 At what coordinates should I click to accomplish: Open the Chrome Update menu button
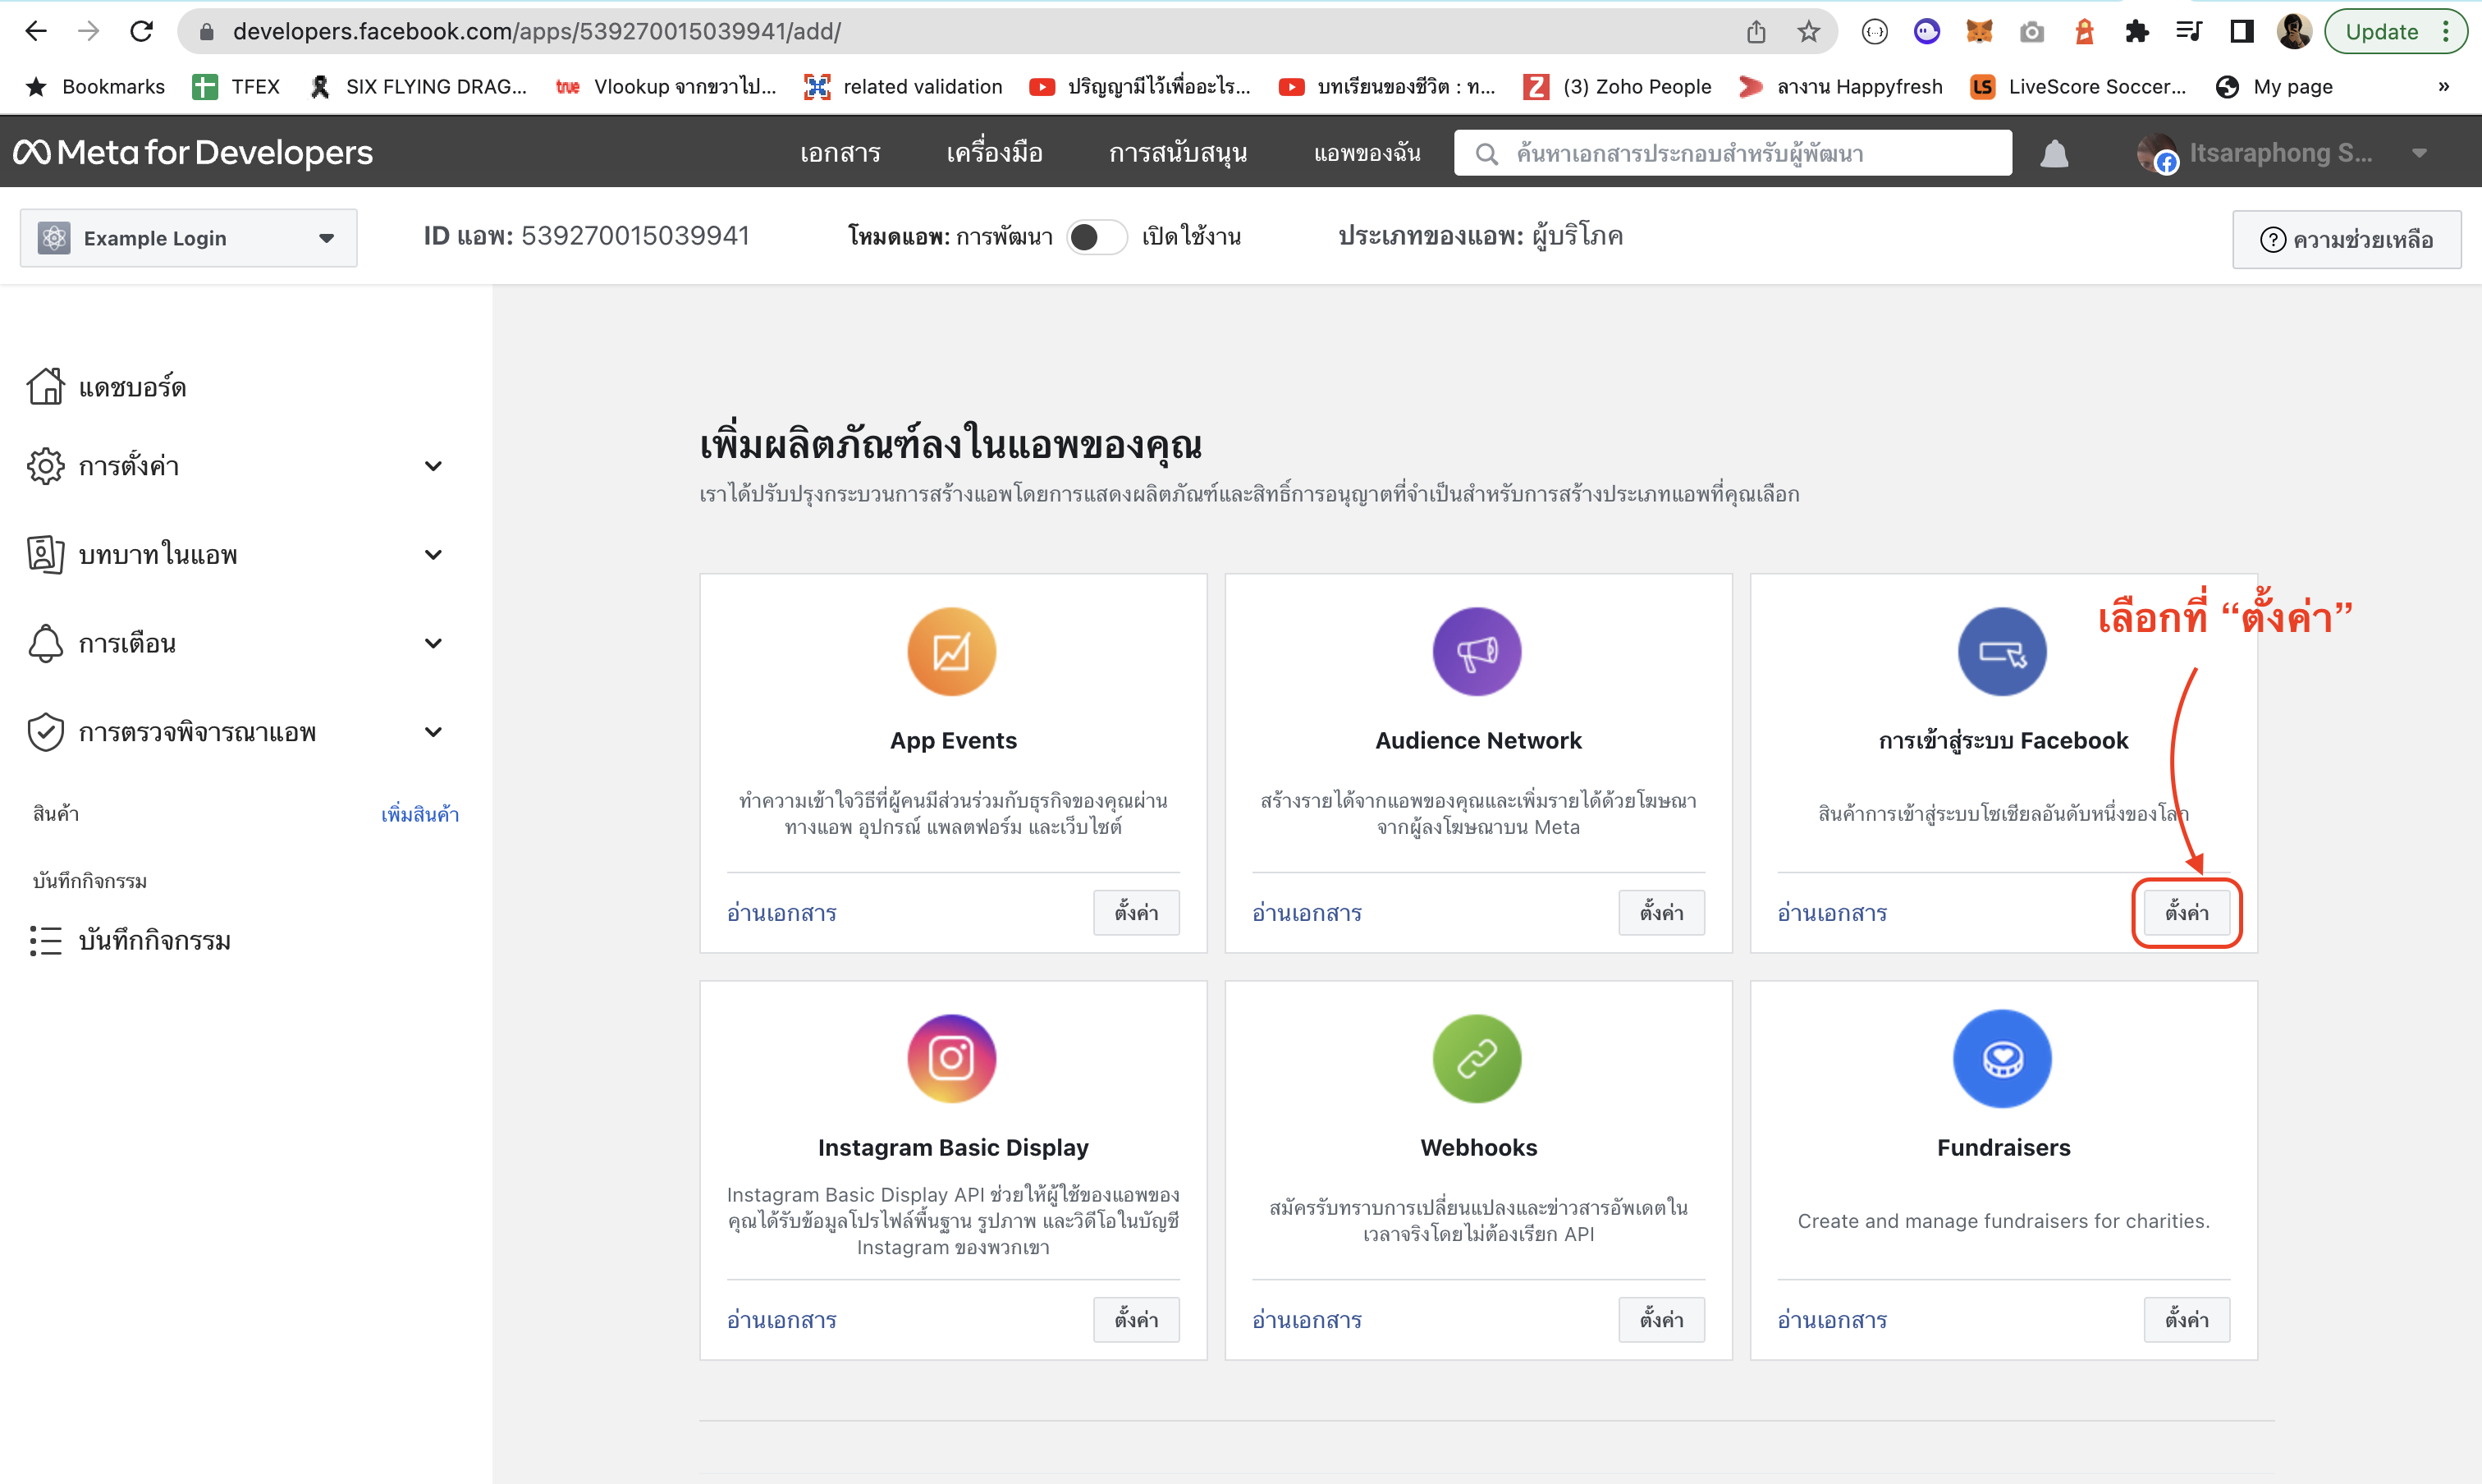click(2396, 31)
